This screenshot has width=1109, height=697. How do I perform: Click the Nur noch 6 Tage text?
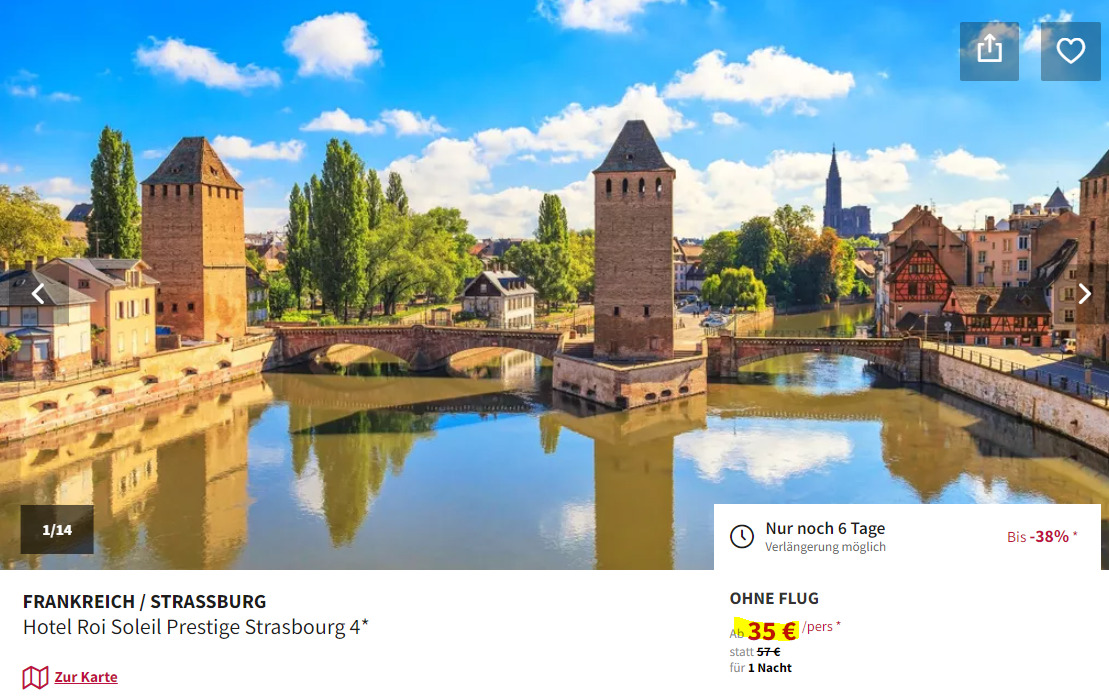click(825, 528)
